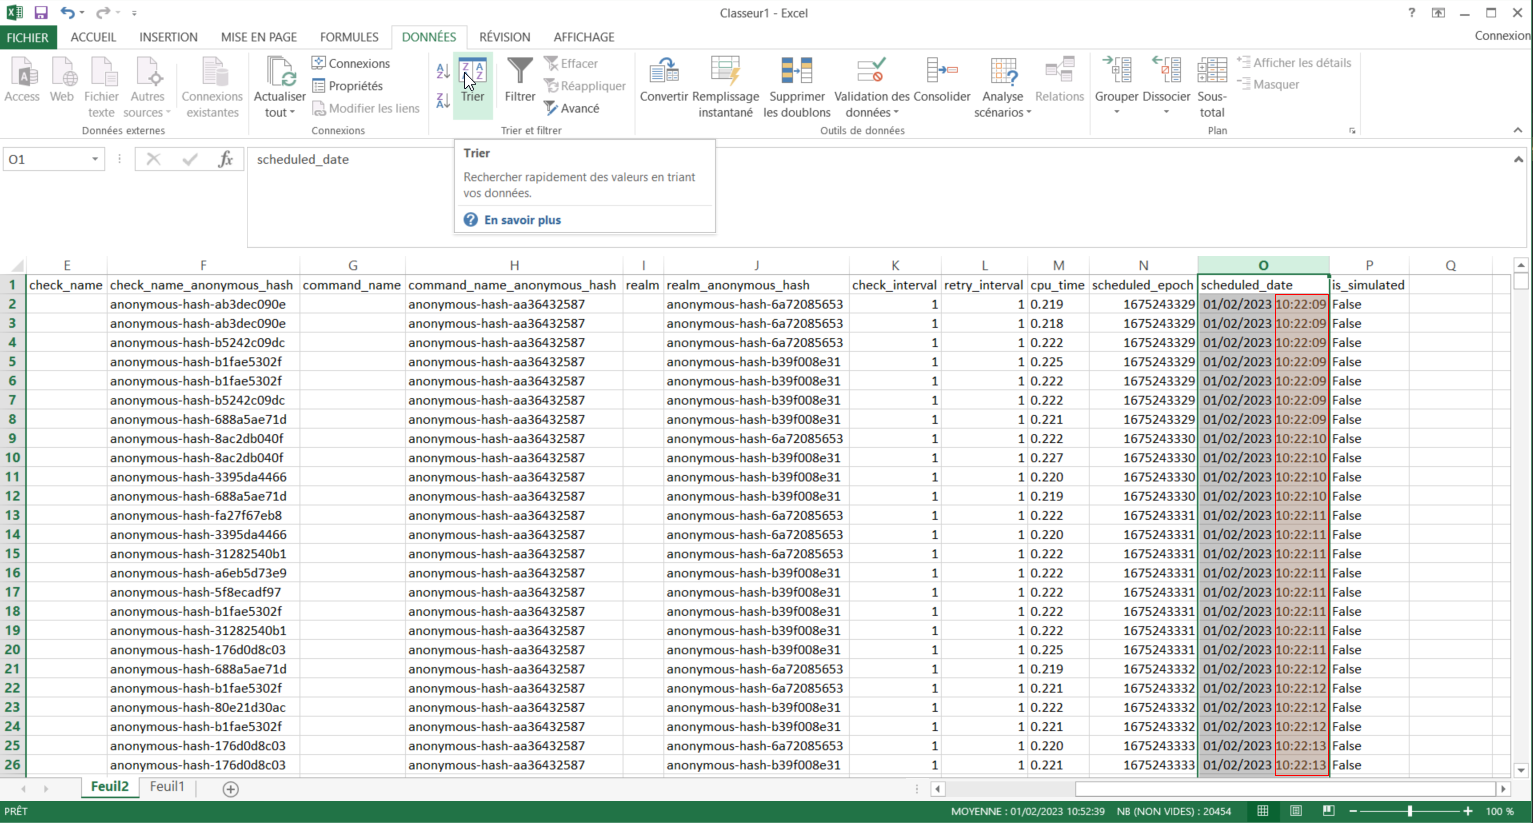Click the Consolider icon
Image resolution: width=1533 pixels, height=823 pixels.
click(x=941, y=72)
